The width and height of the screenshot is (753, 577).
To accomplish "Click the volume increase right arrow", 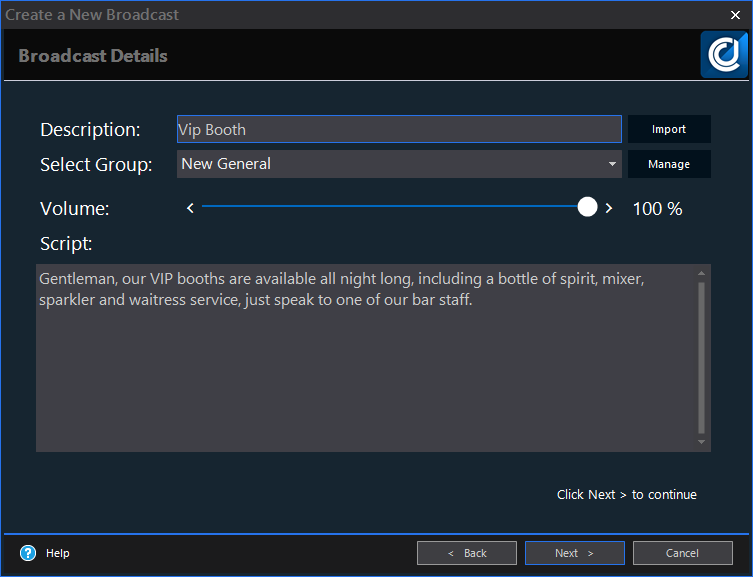I will point(608,208).
